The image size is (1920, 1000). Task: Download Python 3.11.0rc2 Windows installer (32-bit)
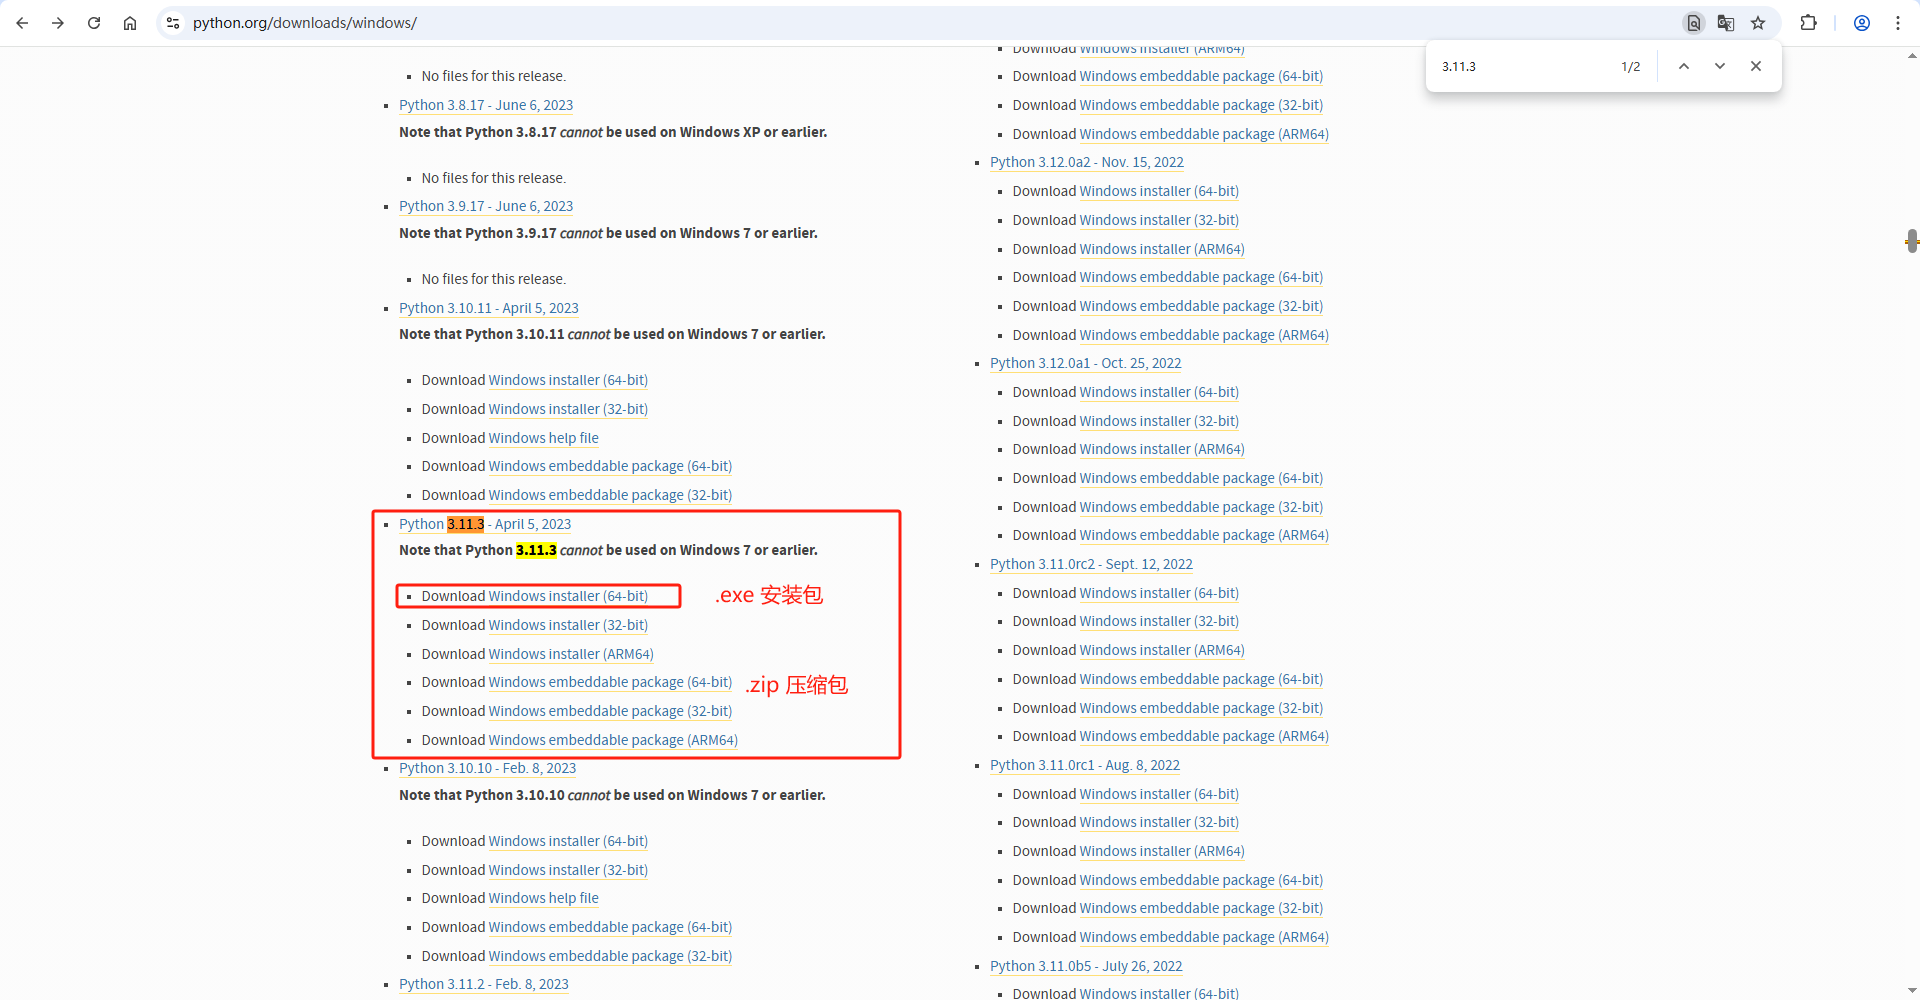coord(1159,621)
